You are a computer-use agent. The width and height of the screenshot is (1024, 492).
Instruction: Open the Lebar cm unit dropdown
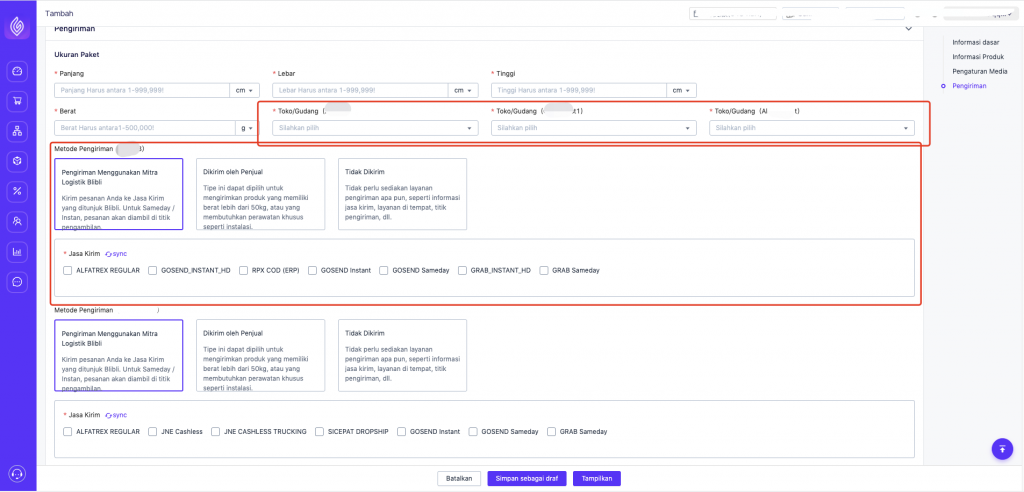463,90
